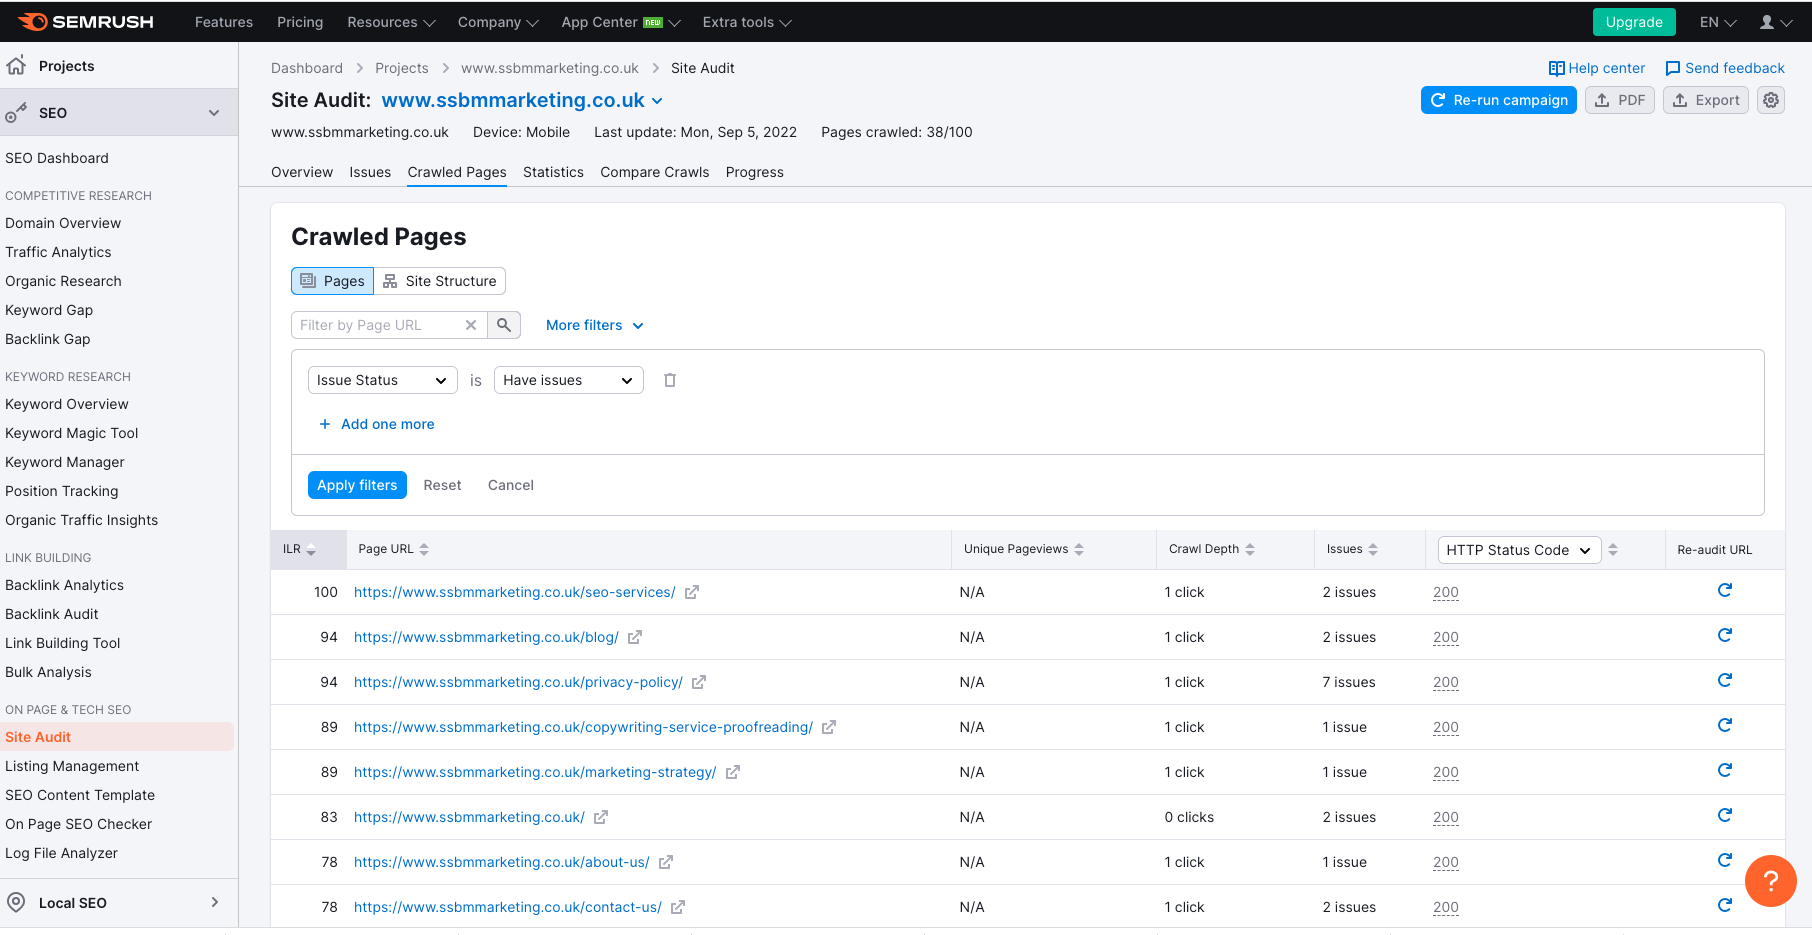Re-audit the marketing-strategy URL
1812x935 pixels.
coord(1725,770)
